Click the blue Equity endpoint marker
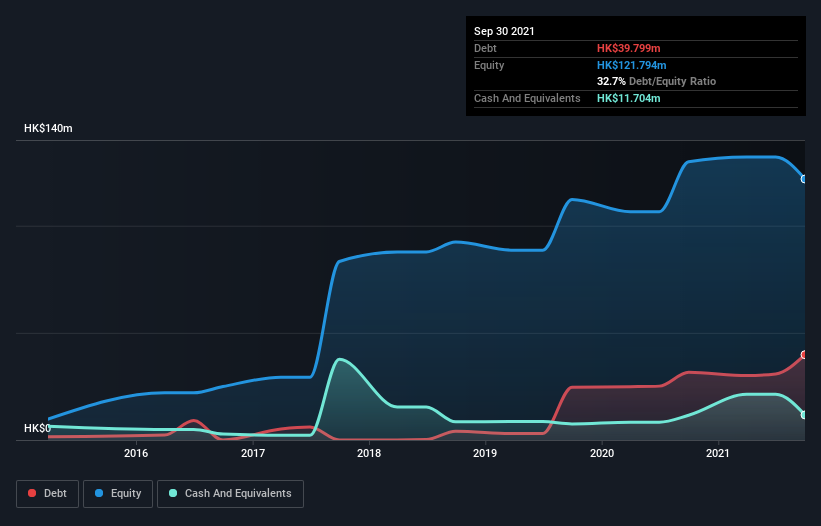Viewport: 821px width, 526px height. click(804, 179)
